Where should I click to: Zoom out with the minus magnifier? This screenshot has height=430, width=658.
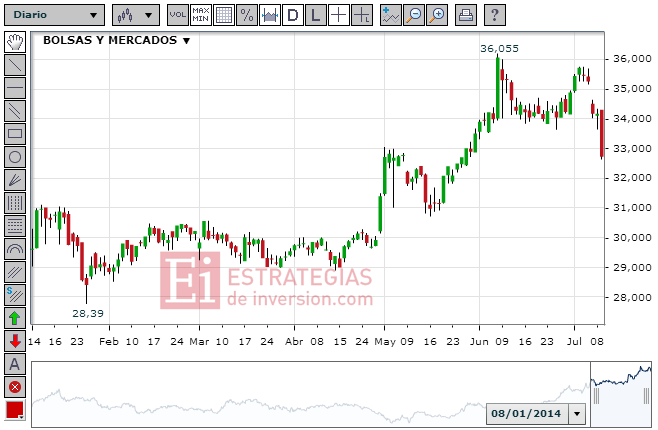(x=414, y=16)
